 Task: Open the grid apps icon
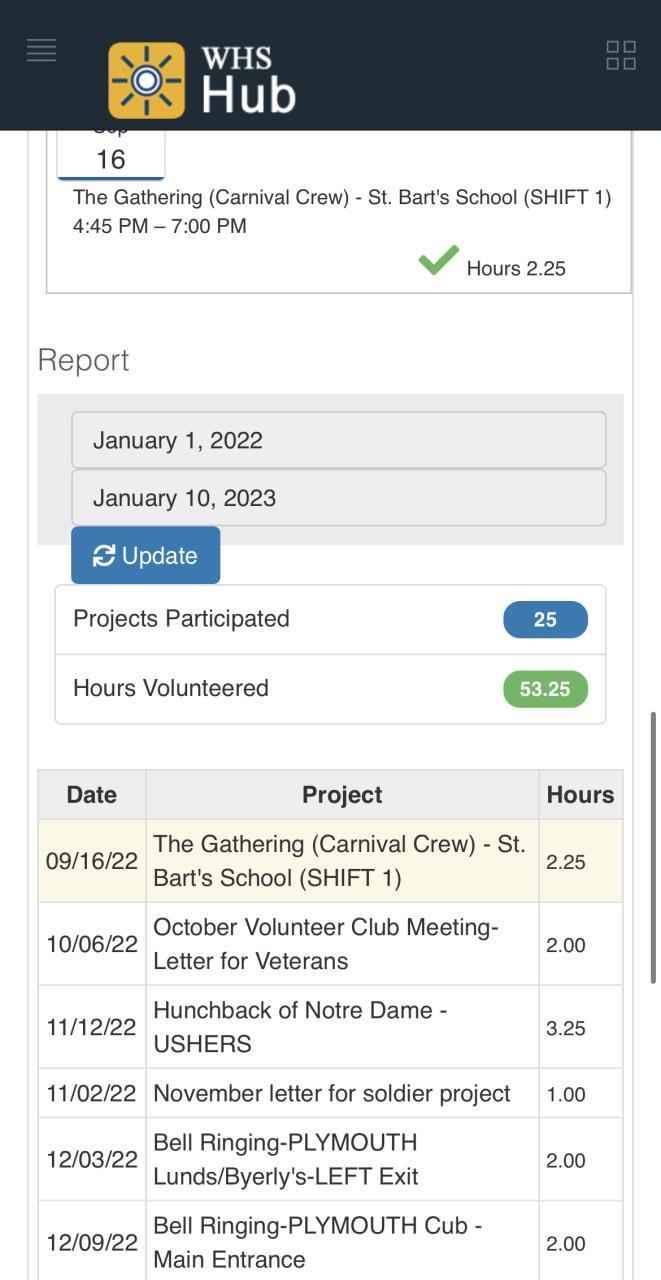tap(621, 55)
